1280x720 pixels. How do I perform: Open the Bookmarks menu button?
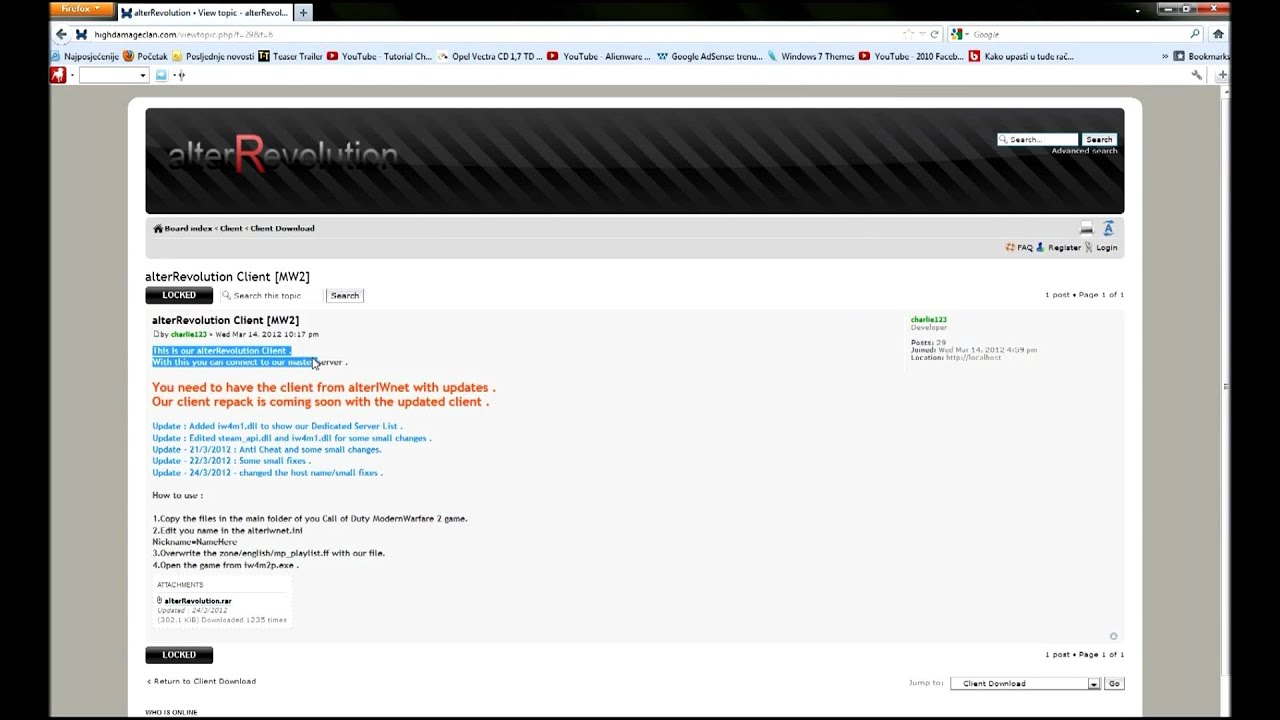[x=1201, y=56]
